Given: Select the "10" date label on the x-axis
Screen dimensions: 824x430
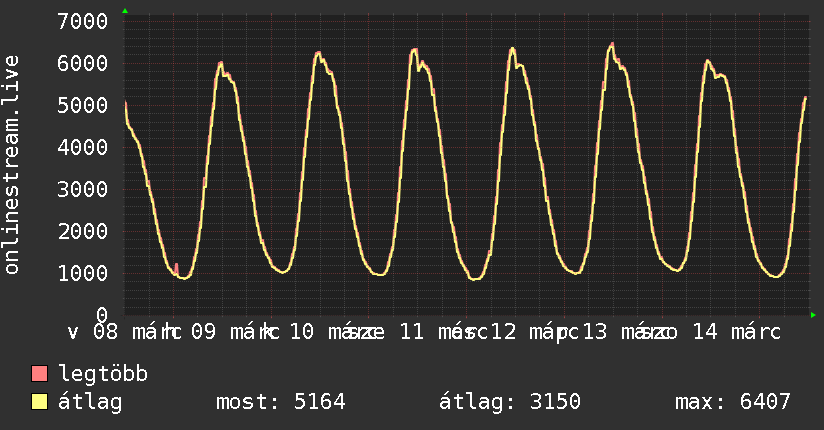Looking at the screenshot, I should pyautogui.click(x=302, y=332).
